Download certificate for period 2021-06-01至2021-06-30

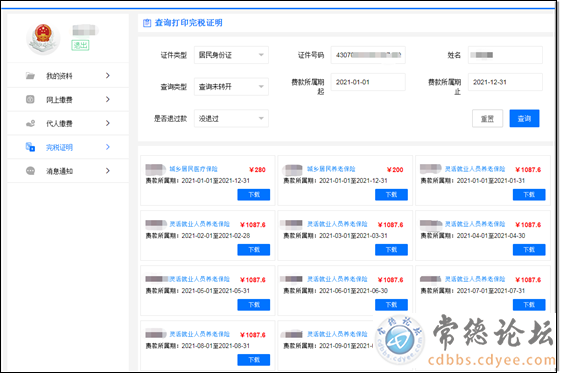pos(391,305)
